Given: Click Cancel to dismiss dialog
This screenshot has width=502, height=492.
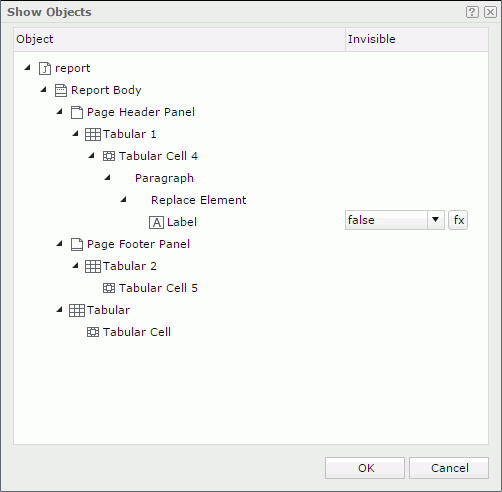Looking at the screenshot, I should point(449,468).
